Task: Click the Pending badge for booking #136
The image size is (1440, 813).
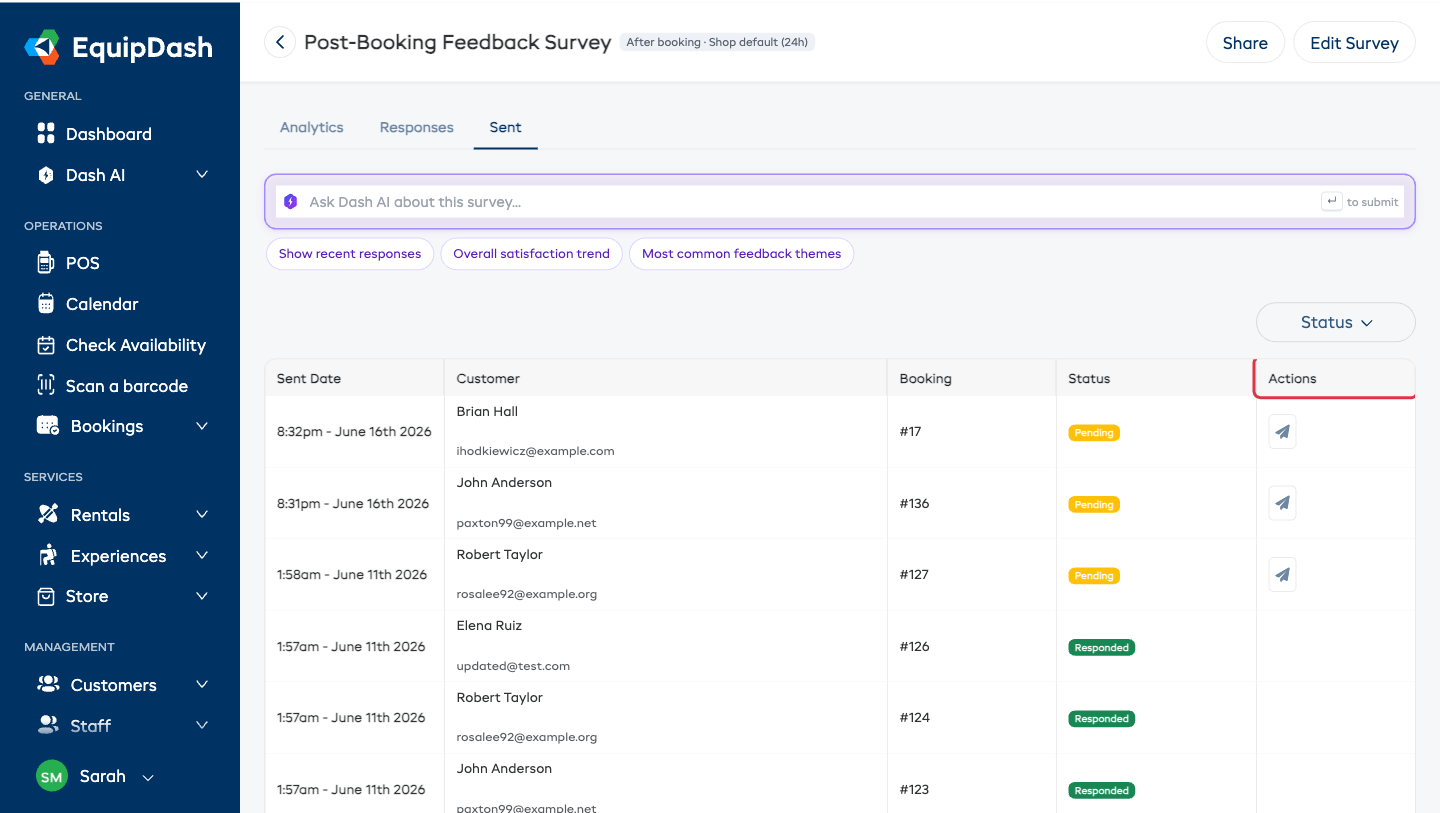Action: click(x=1094, y=504)
